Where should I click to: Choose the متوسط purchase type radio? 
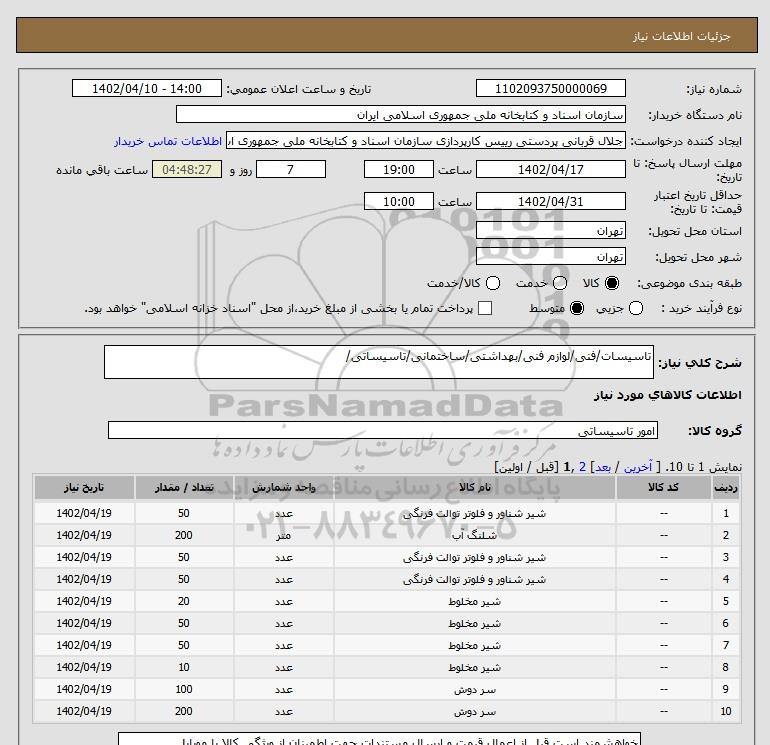[x=577, y=308]
